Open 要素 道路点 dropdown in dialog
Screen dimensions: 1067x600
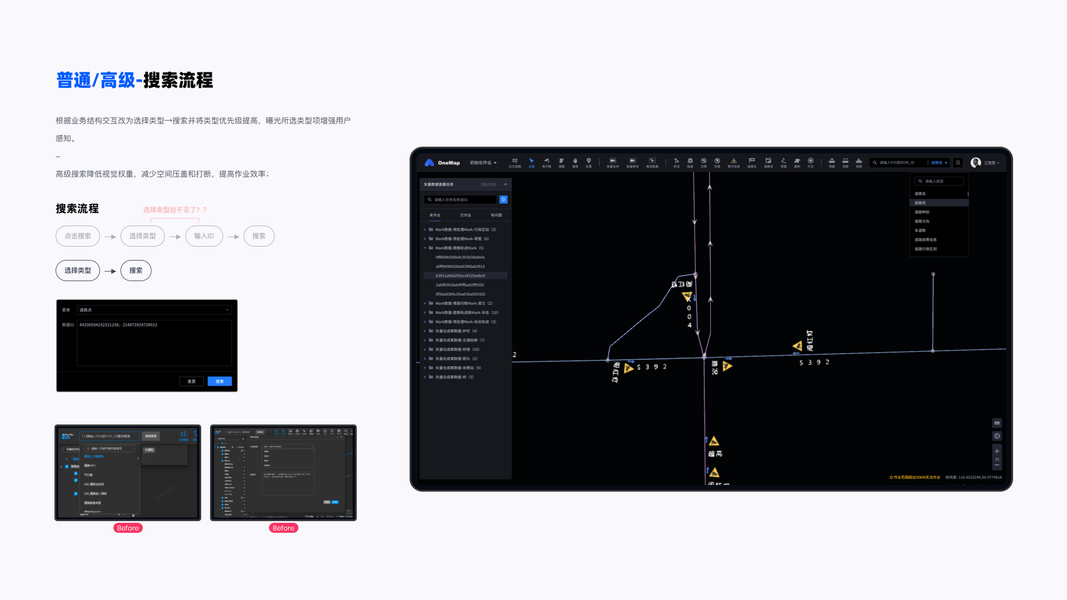154,310
